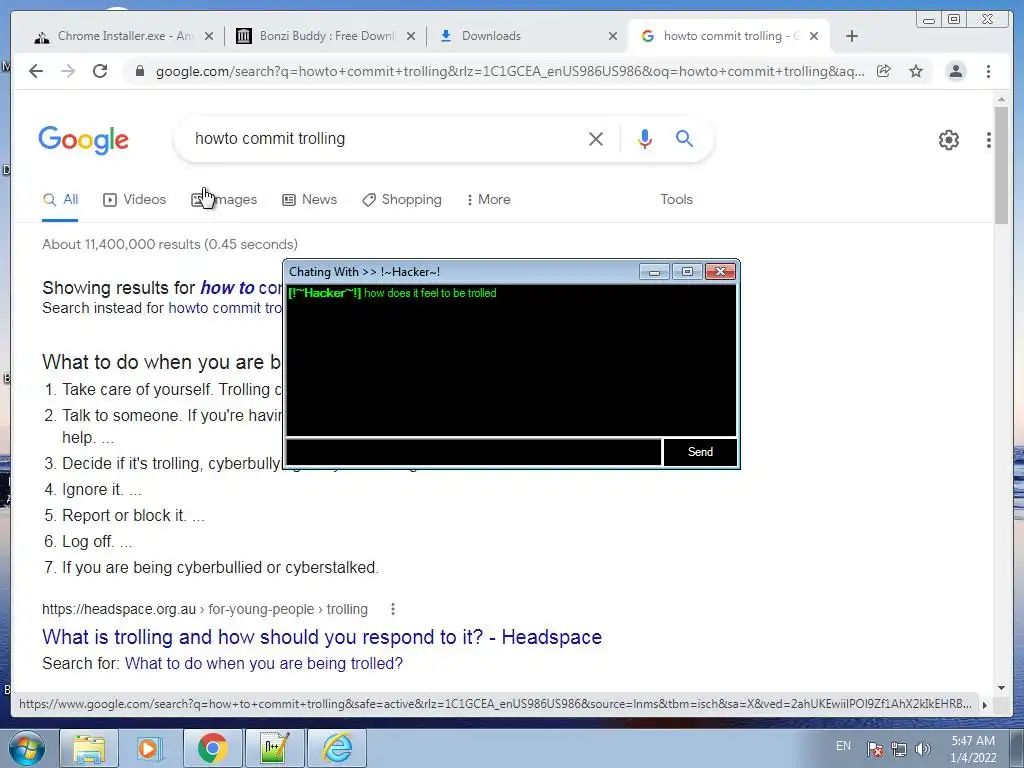Open the Chrome profile avatar

pos(955,71)
